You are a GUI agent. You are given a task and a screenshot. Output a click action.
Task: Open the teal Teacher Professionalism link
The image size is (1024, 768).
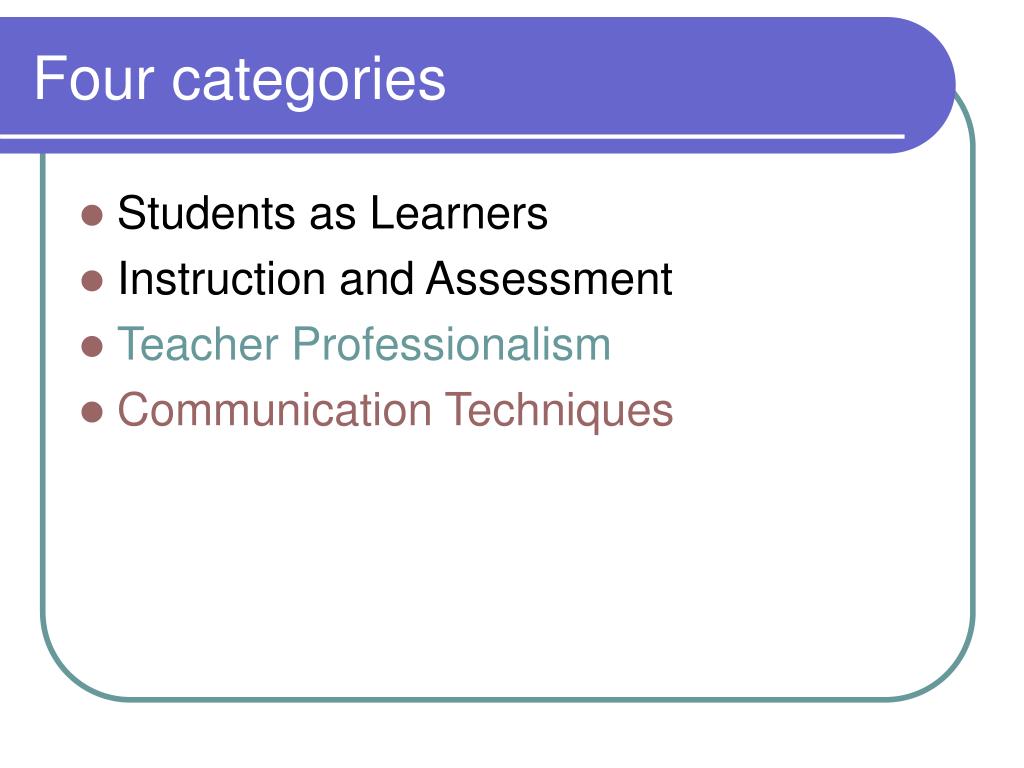(364, 344)
